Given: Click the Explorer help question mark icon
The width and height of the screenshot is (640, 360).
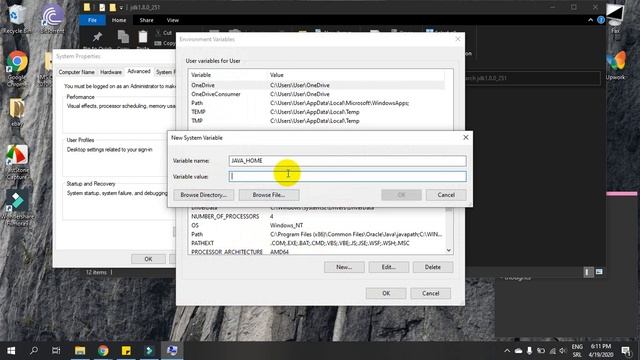Looking at the screenshot, I should point(601,20).
